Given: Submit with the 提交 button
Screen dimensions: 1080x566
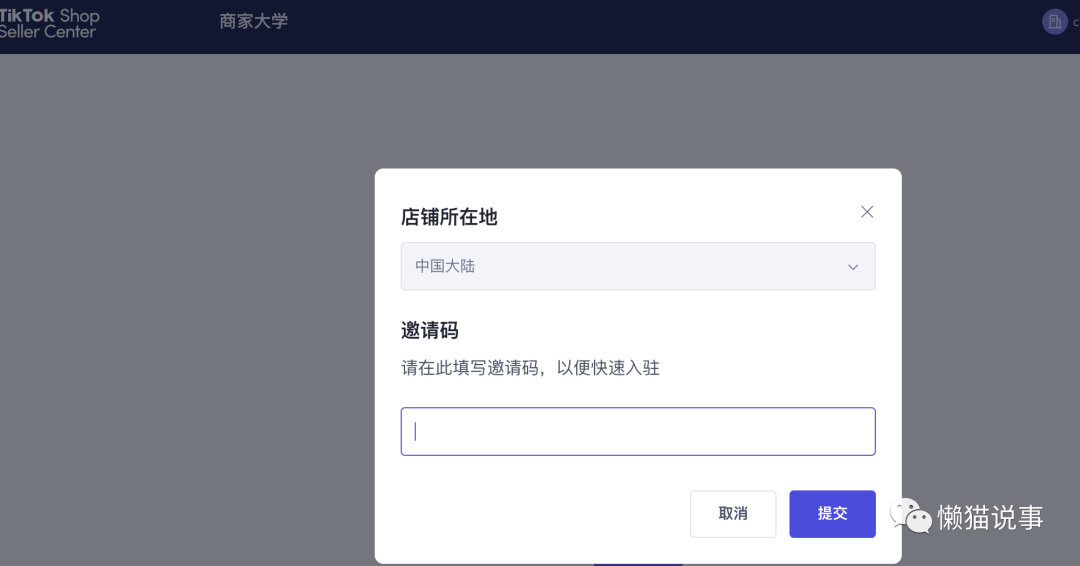Looking at the screenshot, I should coord(832,514).
